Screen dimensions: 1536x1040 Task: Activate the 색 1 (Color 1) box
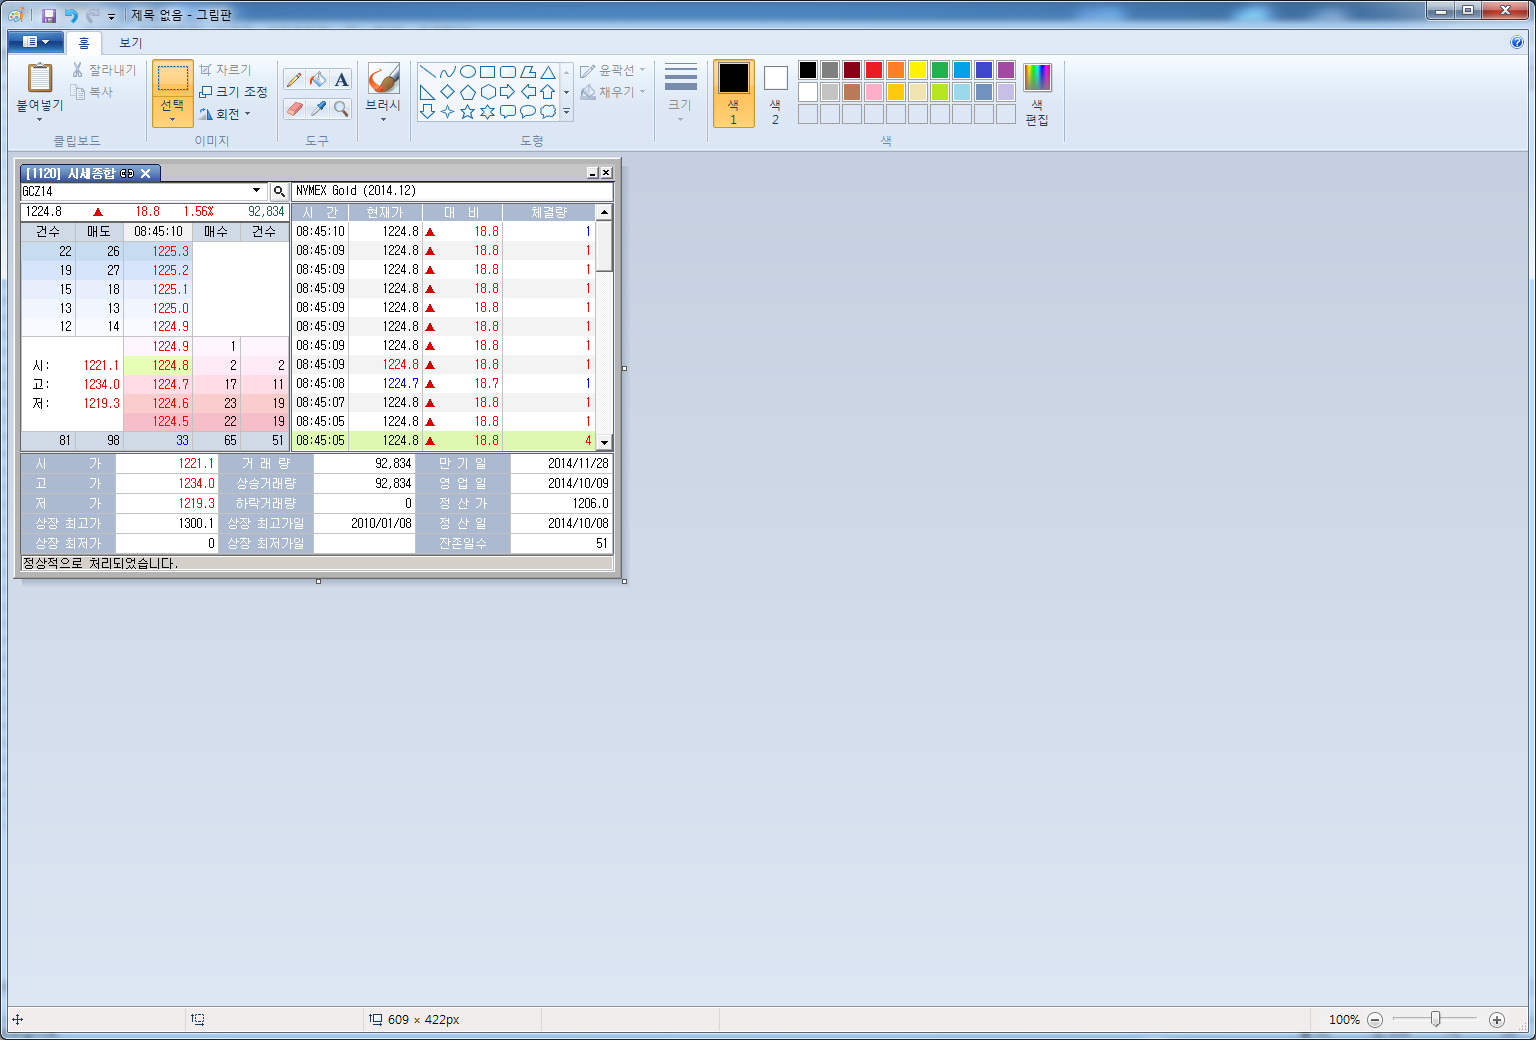coord(733,93)
